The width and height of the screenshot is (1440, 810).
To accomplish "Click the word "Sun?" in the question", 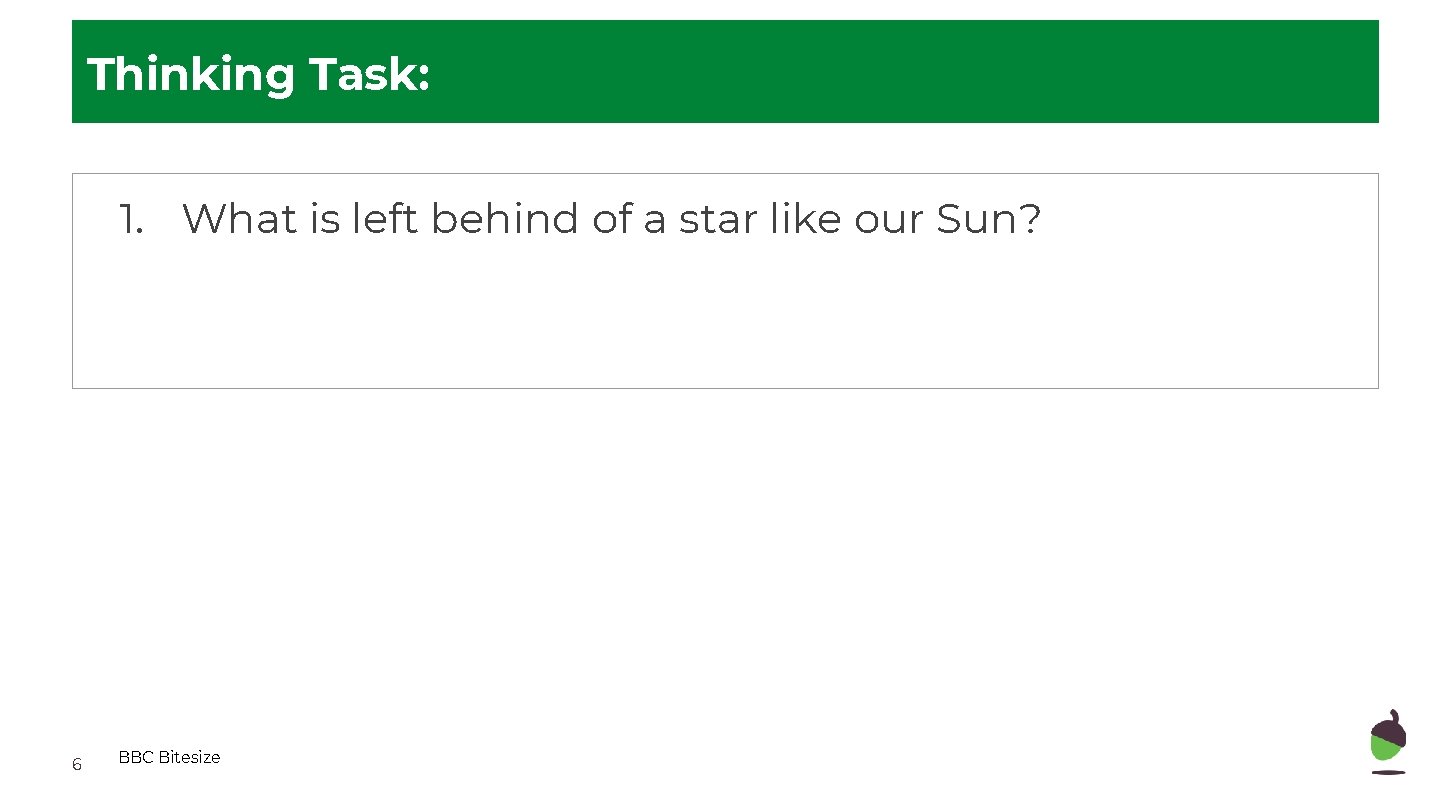I will click(988, 219).
